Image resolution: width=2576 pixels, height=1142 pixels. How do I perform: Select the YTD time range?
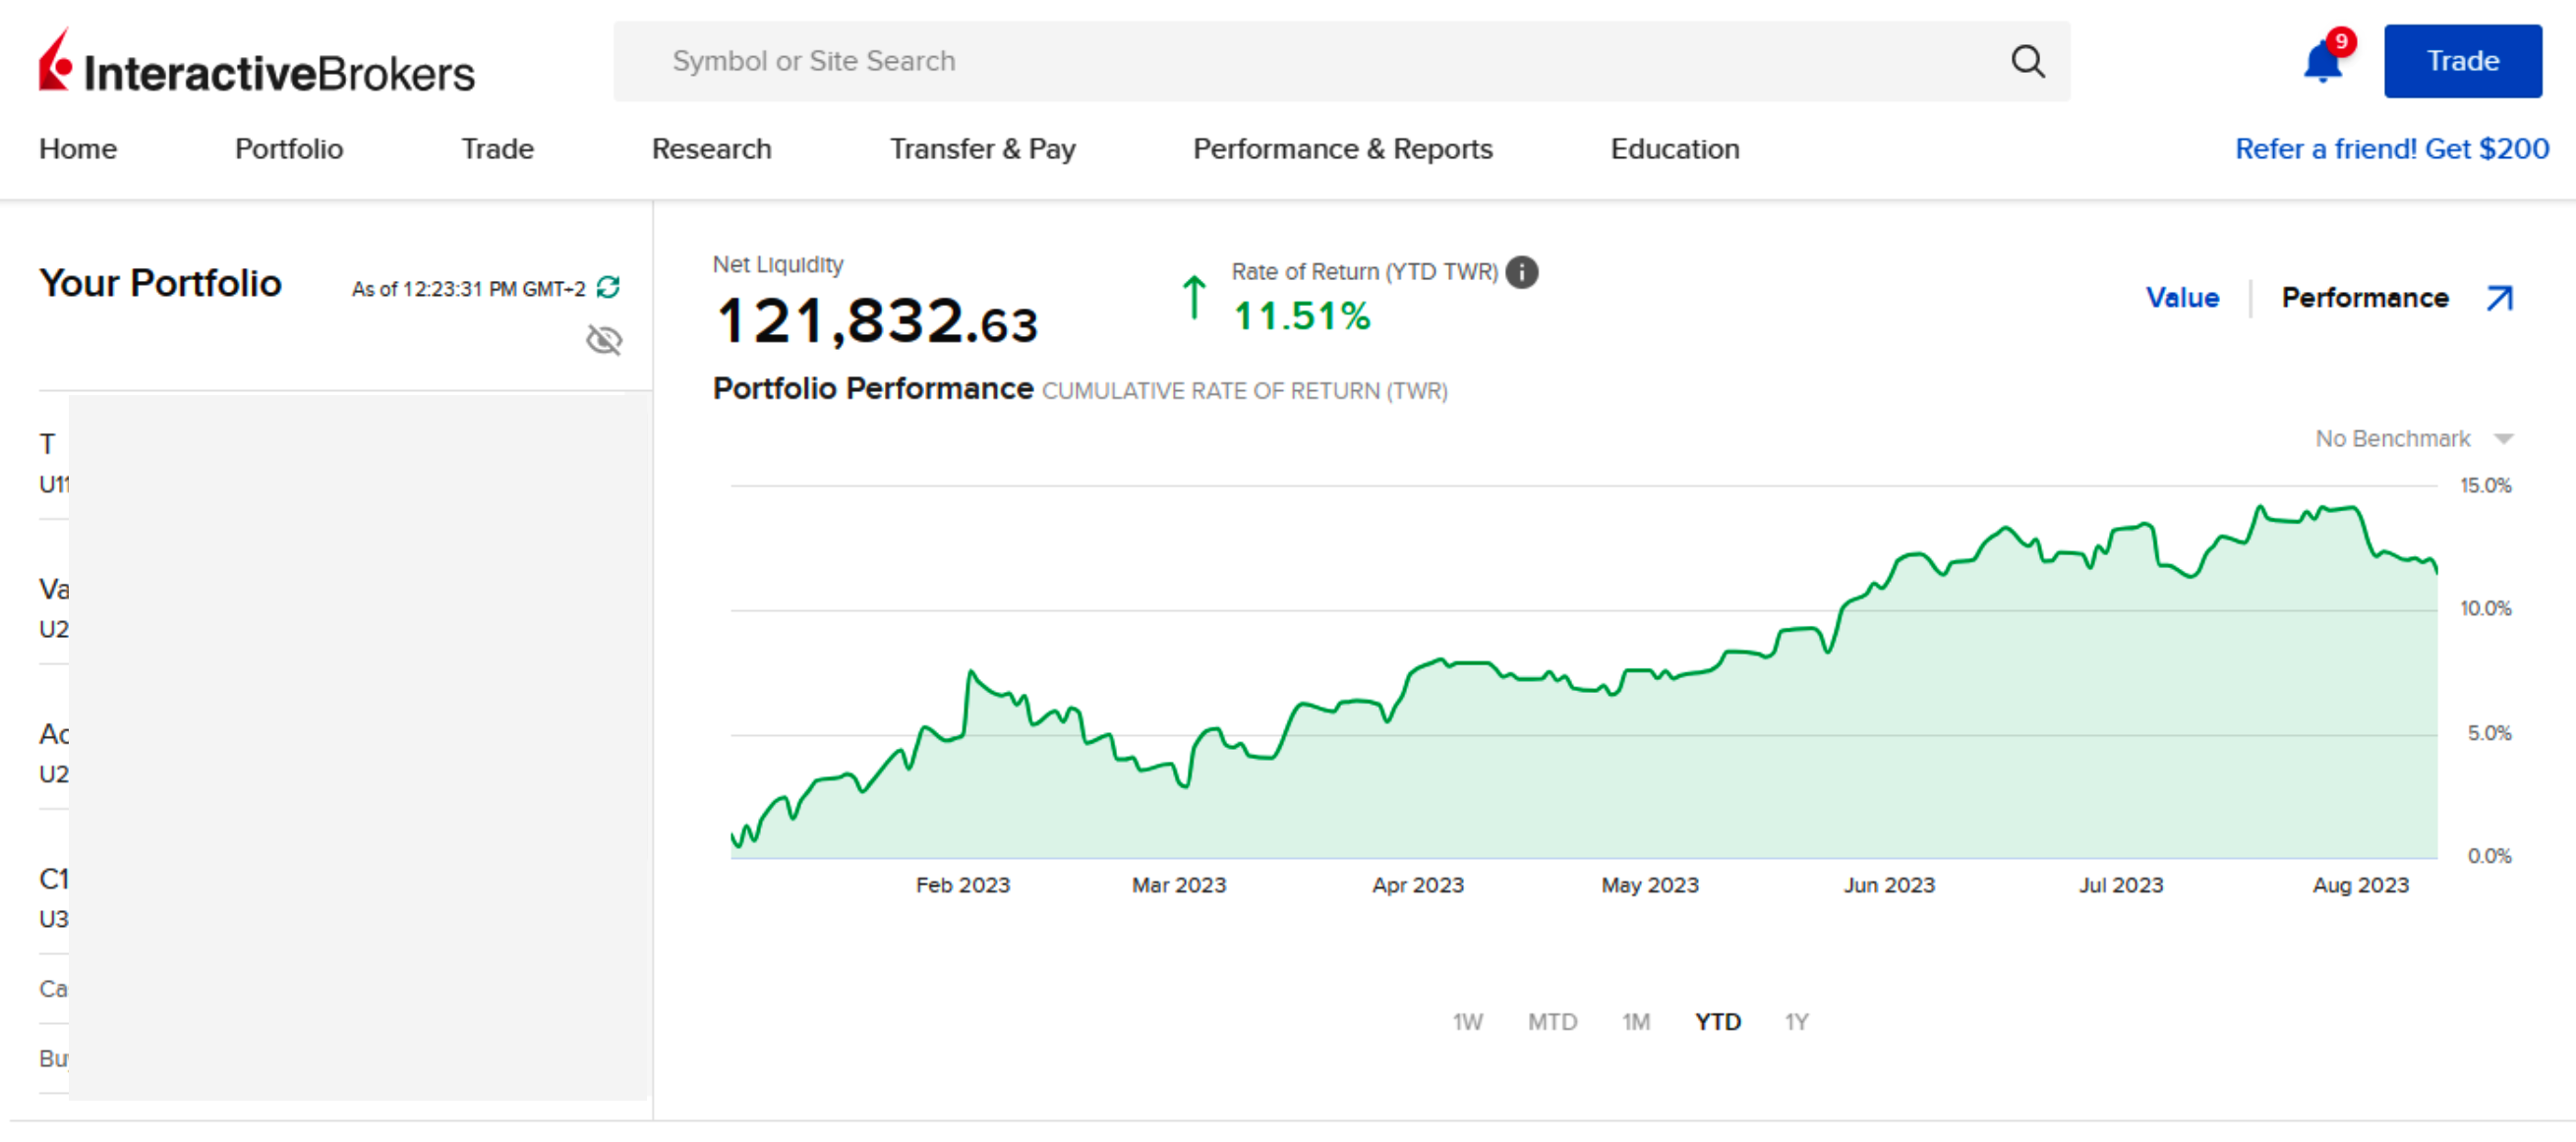tap(1717, 1022)
